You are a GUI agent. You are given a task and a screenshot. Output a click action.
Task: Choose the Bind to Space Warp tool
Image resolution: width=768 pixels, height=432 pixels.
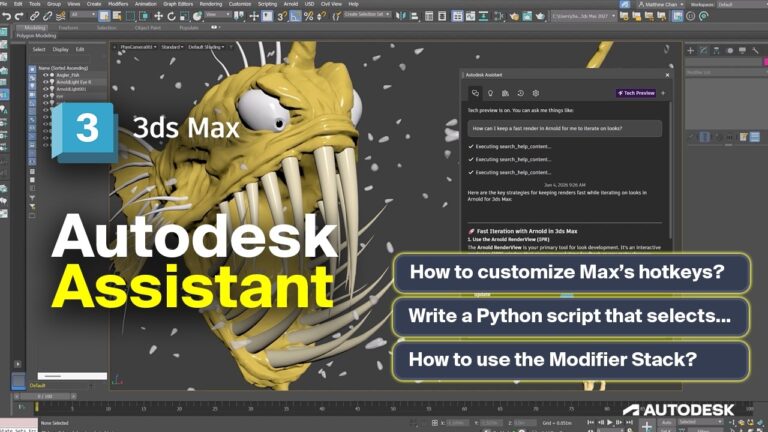coord(61,16)
